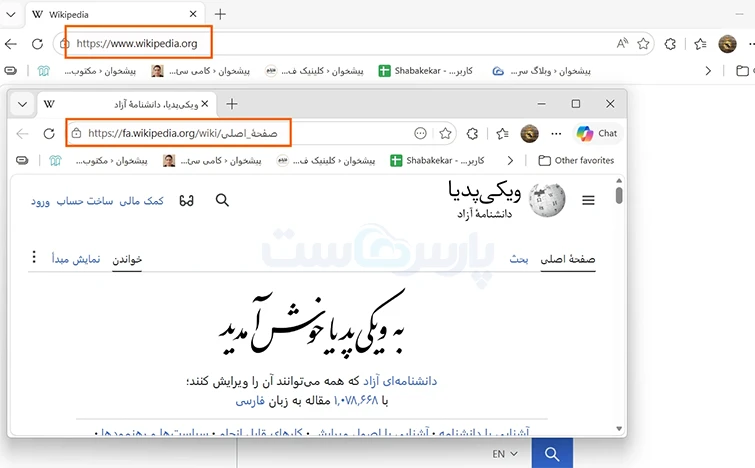
Task: Click فارسی language link
Action: pyautogui.click(x=250, y=401)
